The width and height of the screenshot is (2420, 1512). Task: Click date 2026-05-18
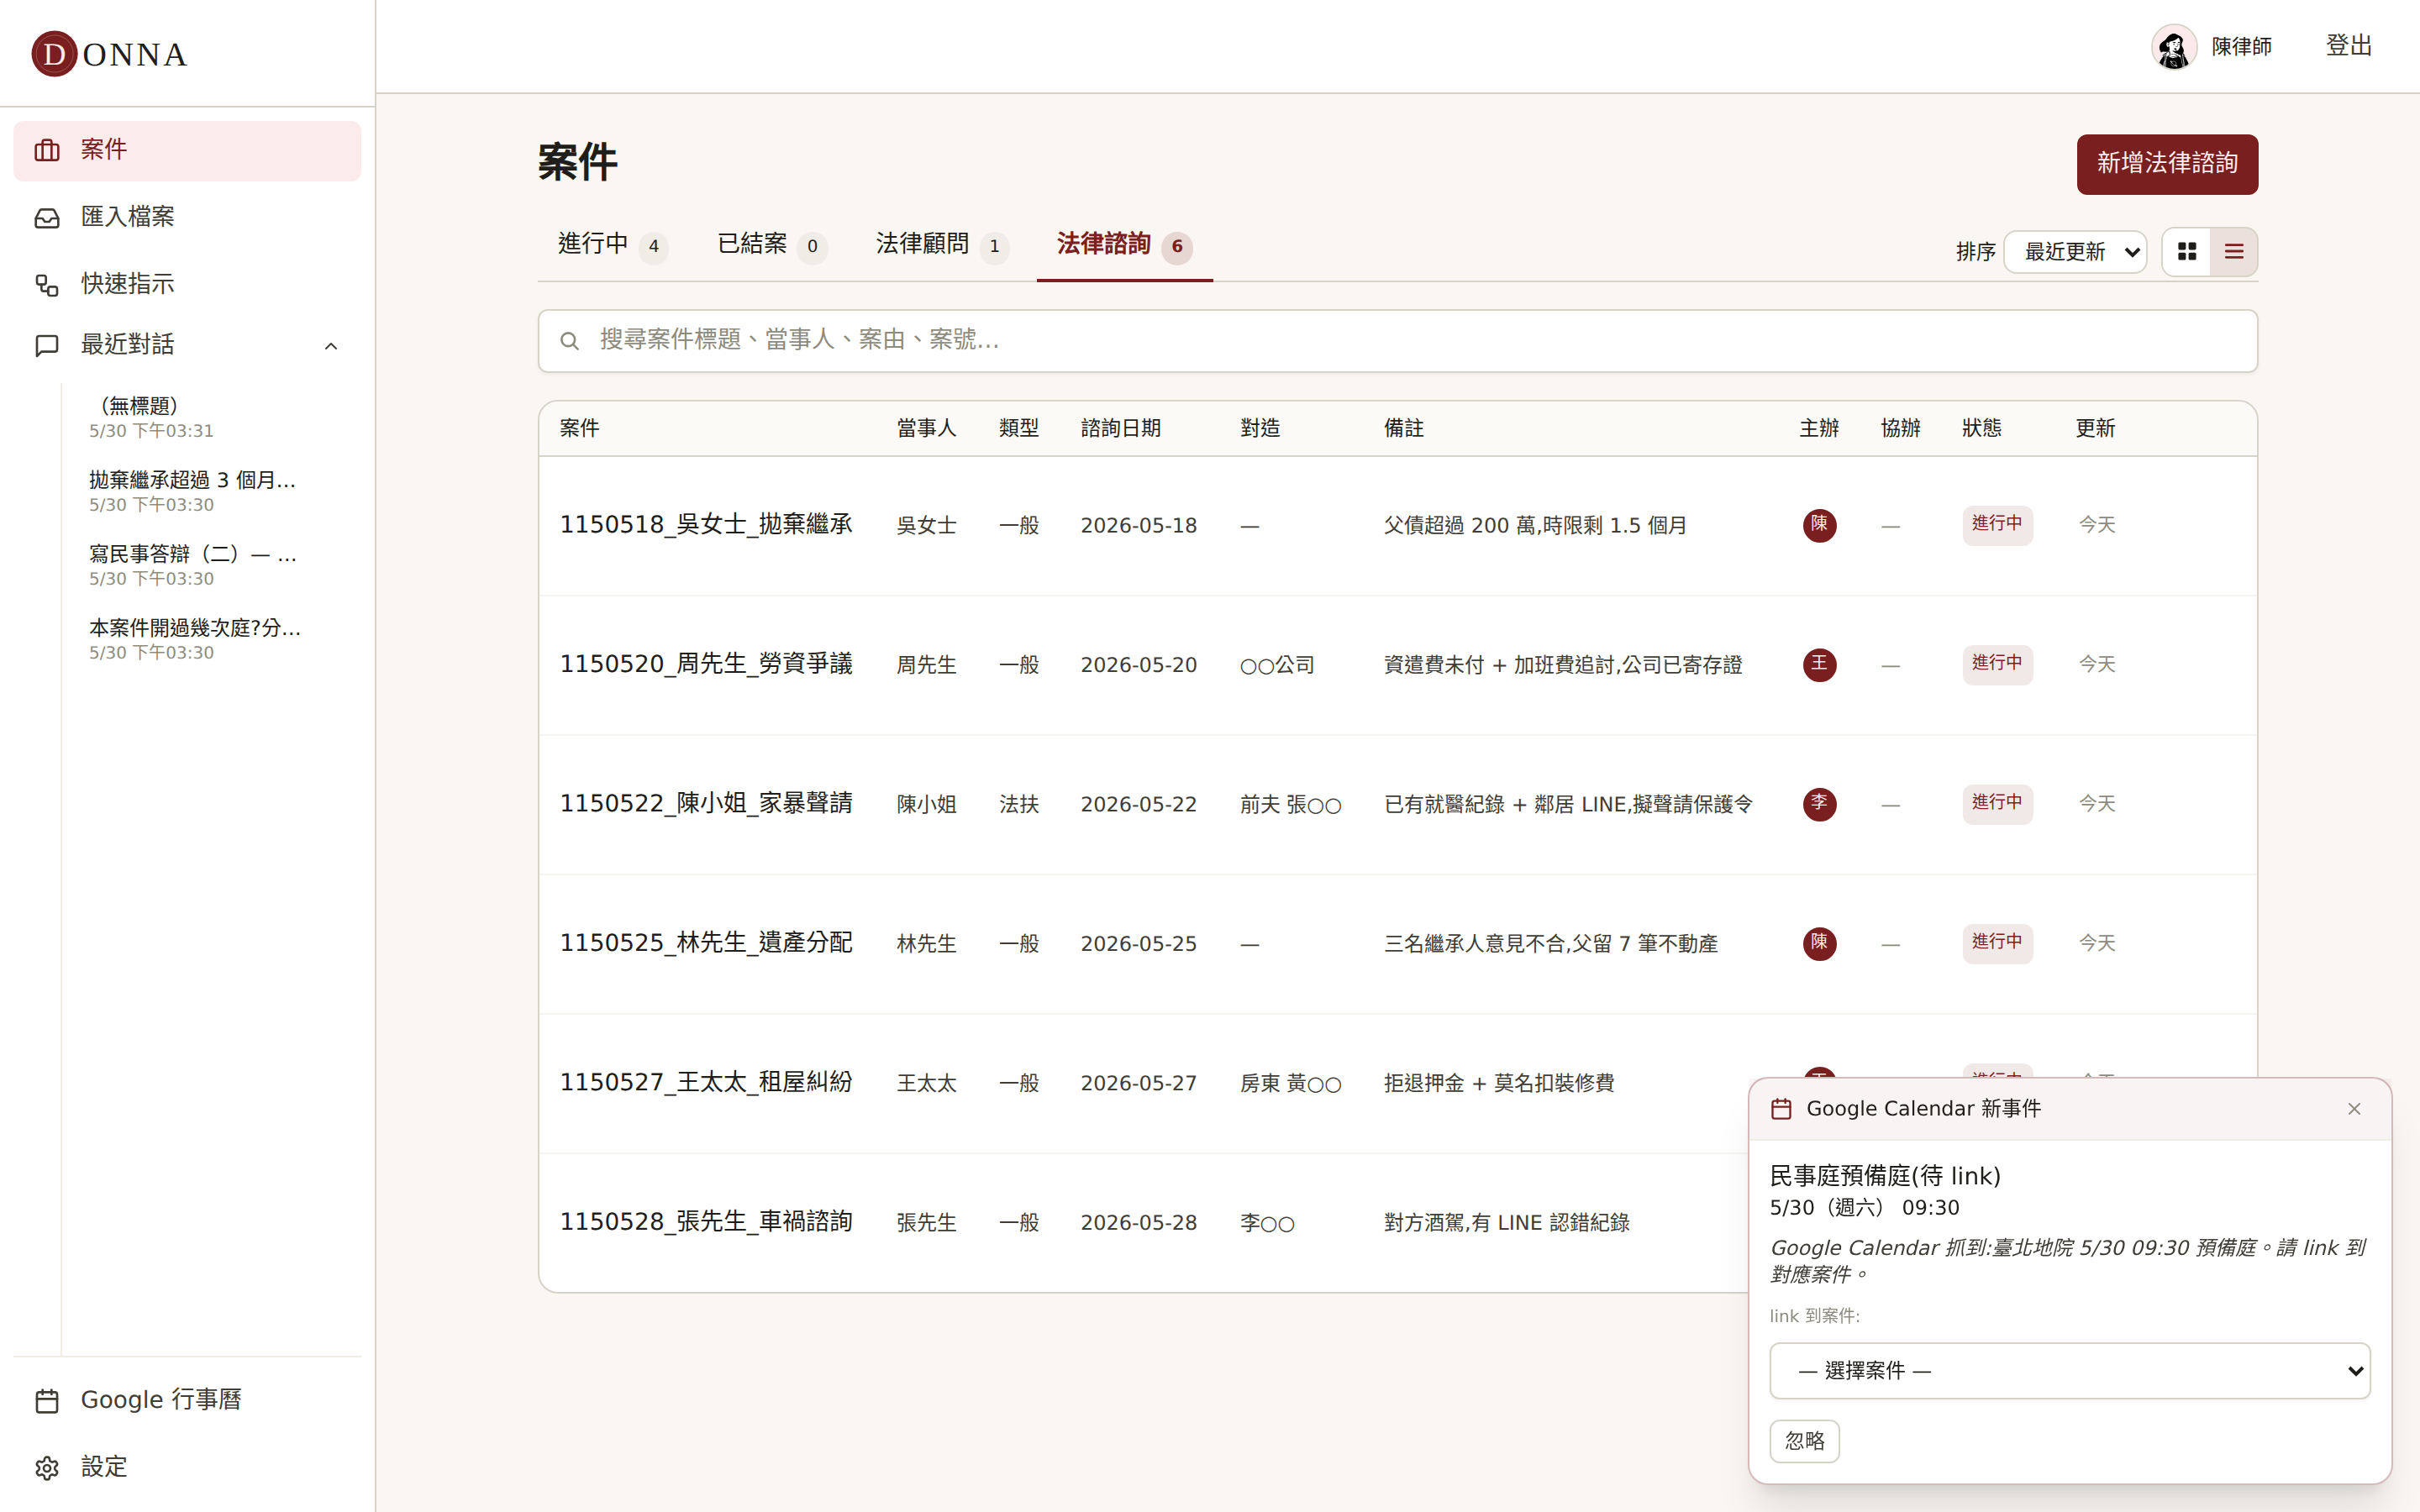[1138, 526]
